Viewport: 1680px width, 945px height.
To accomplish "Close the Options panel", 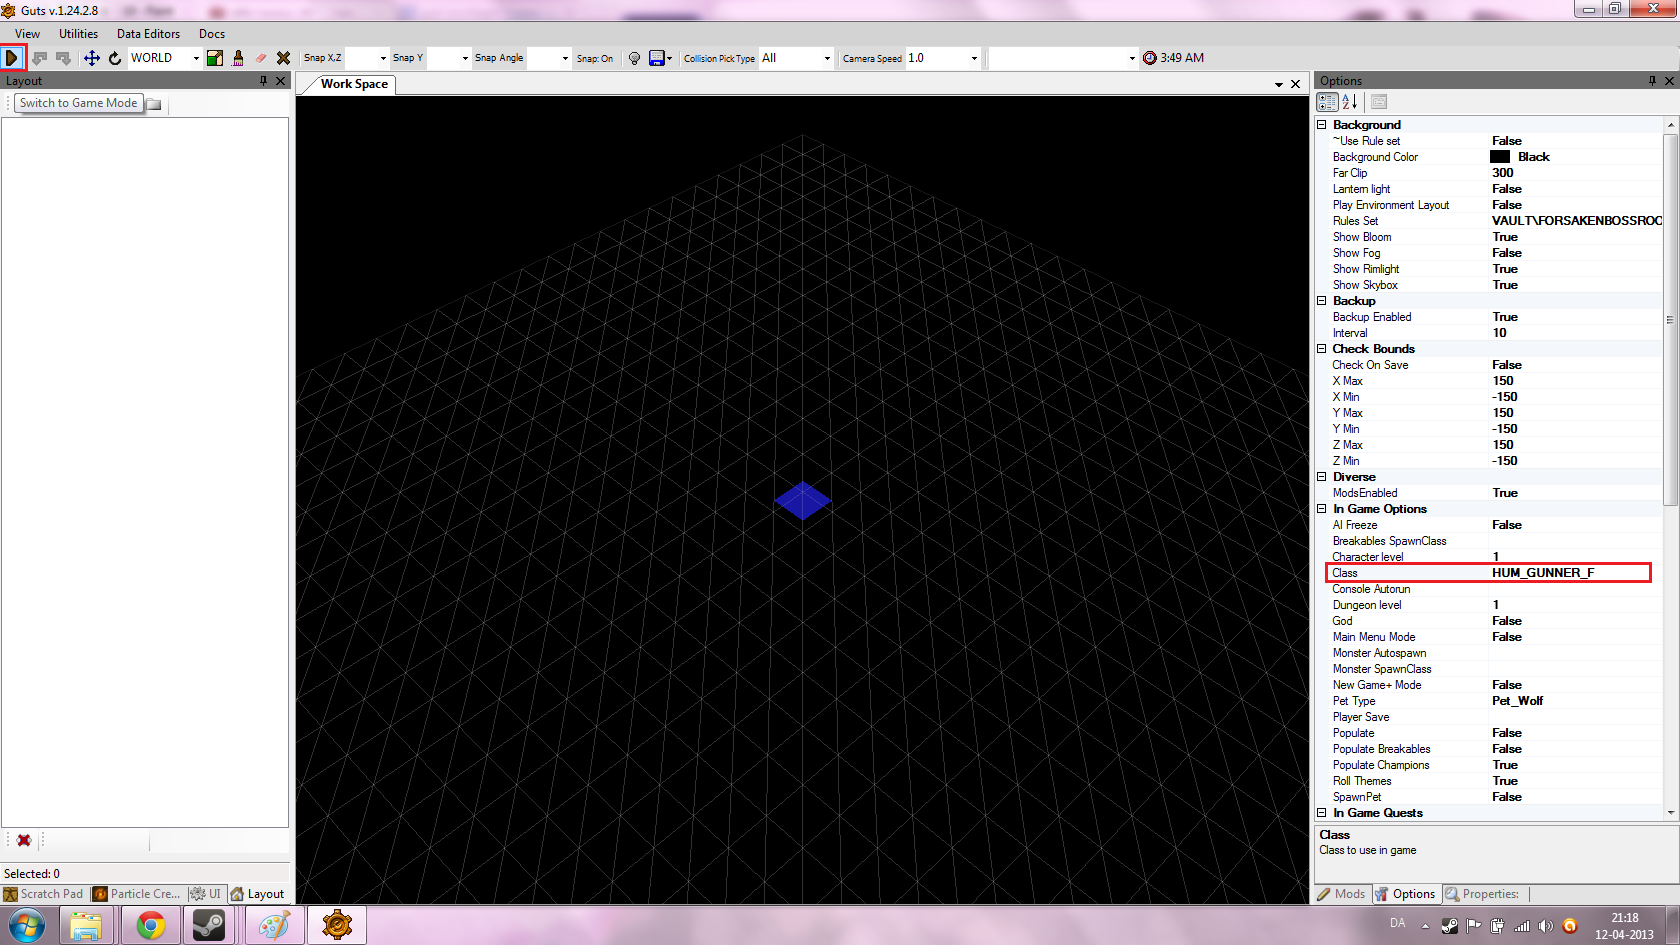I will (1669, 81).
